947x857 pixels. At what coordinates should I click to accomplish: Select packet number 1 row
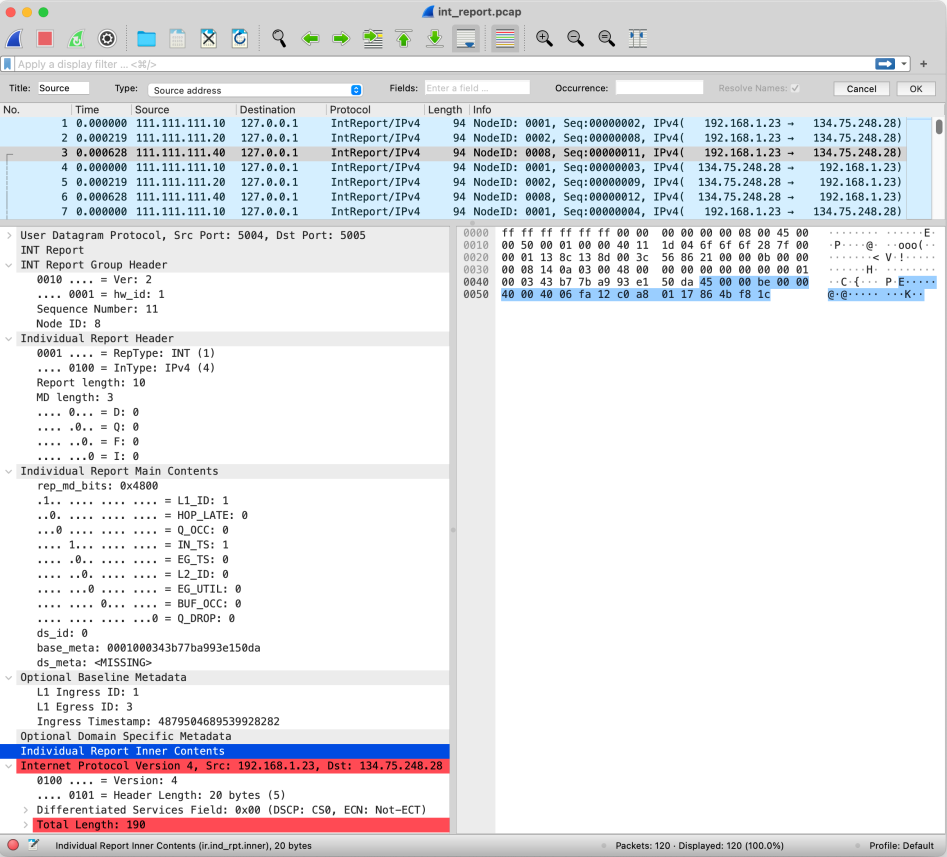click(453, 123)
